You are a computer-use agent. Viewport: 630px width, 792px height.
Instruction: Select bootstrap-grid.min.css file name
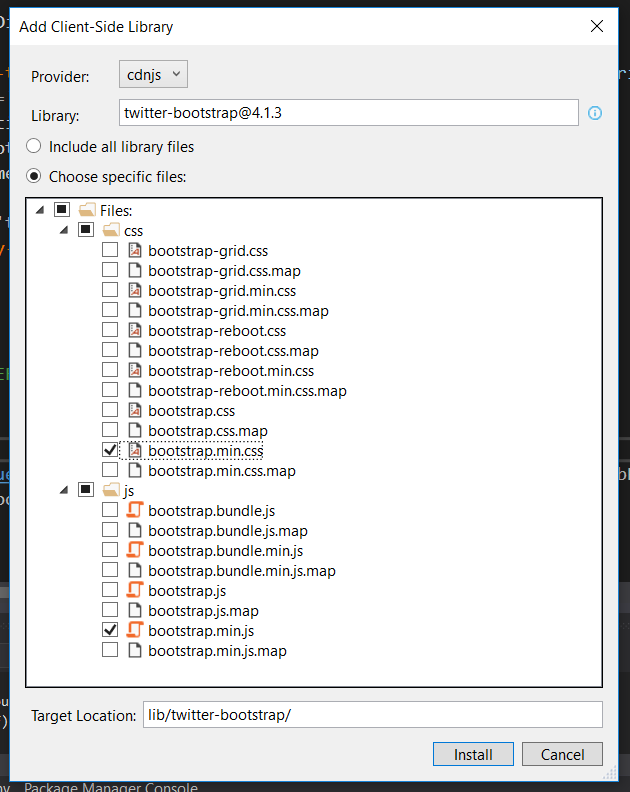(x=222, y=291)
